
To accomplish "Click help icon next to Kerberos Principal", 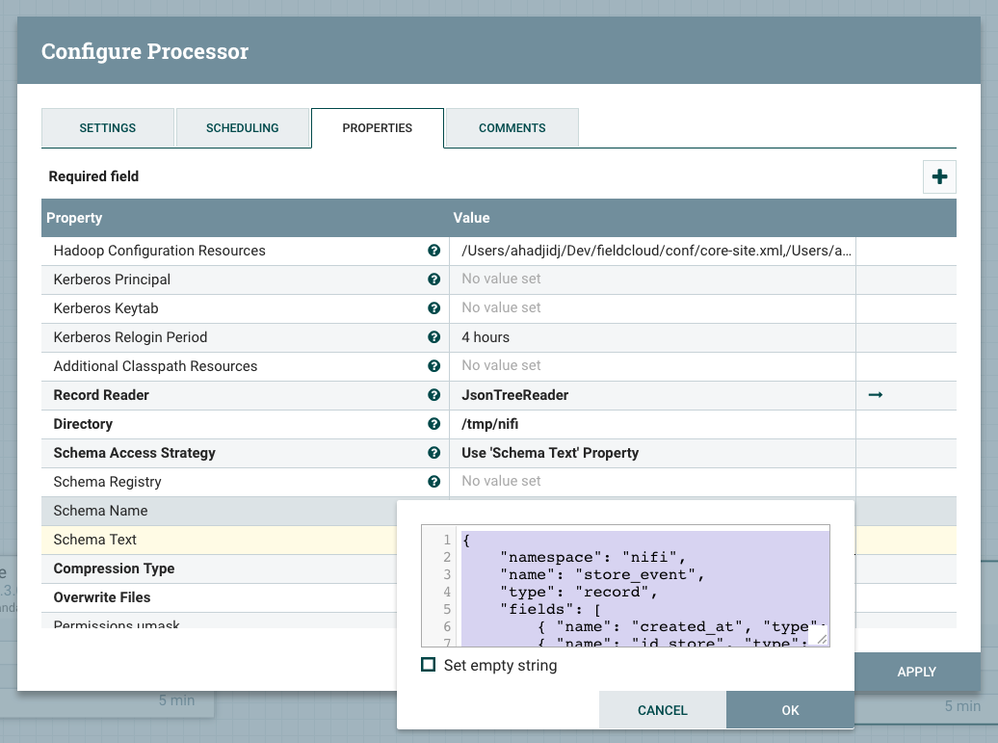I will pos(434,280).
